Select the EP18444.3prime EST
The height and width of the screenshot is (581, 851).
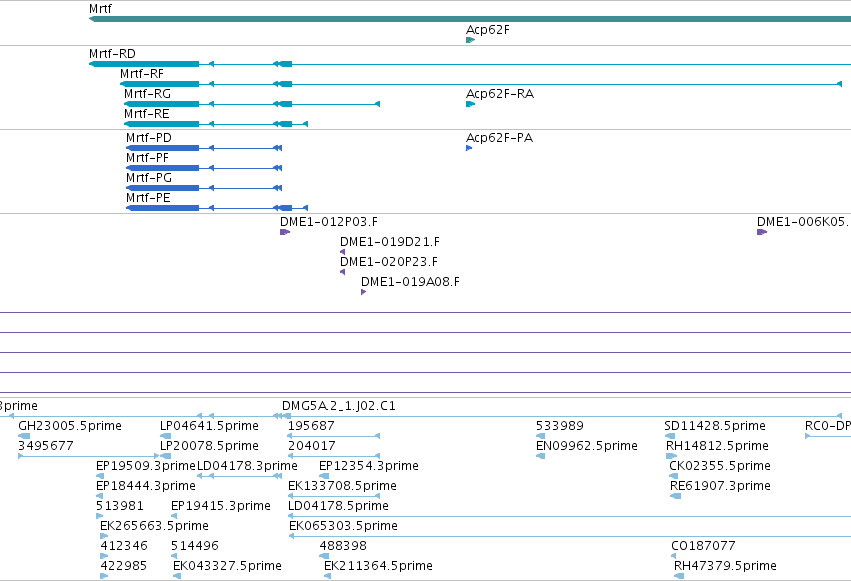tap(99, 496)
